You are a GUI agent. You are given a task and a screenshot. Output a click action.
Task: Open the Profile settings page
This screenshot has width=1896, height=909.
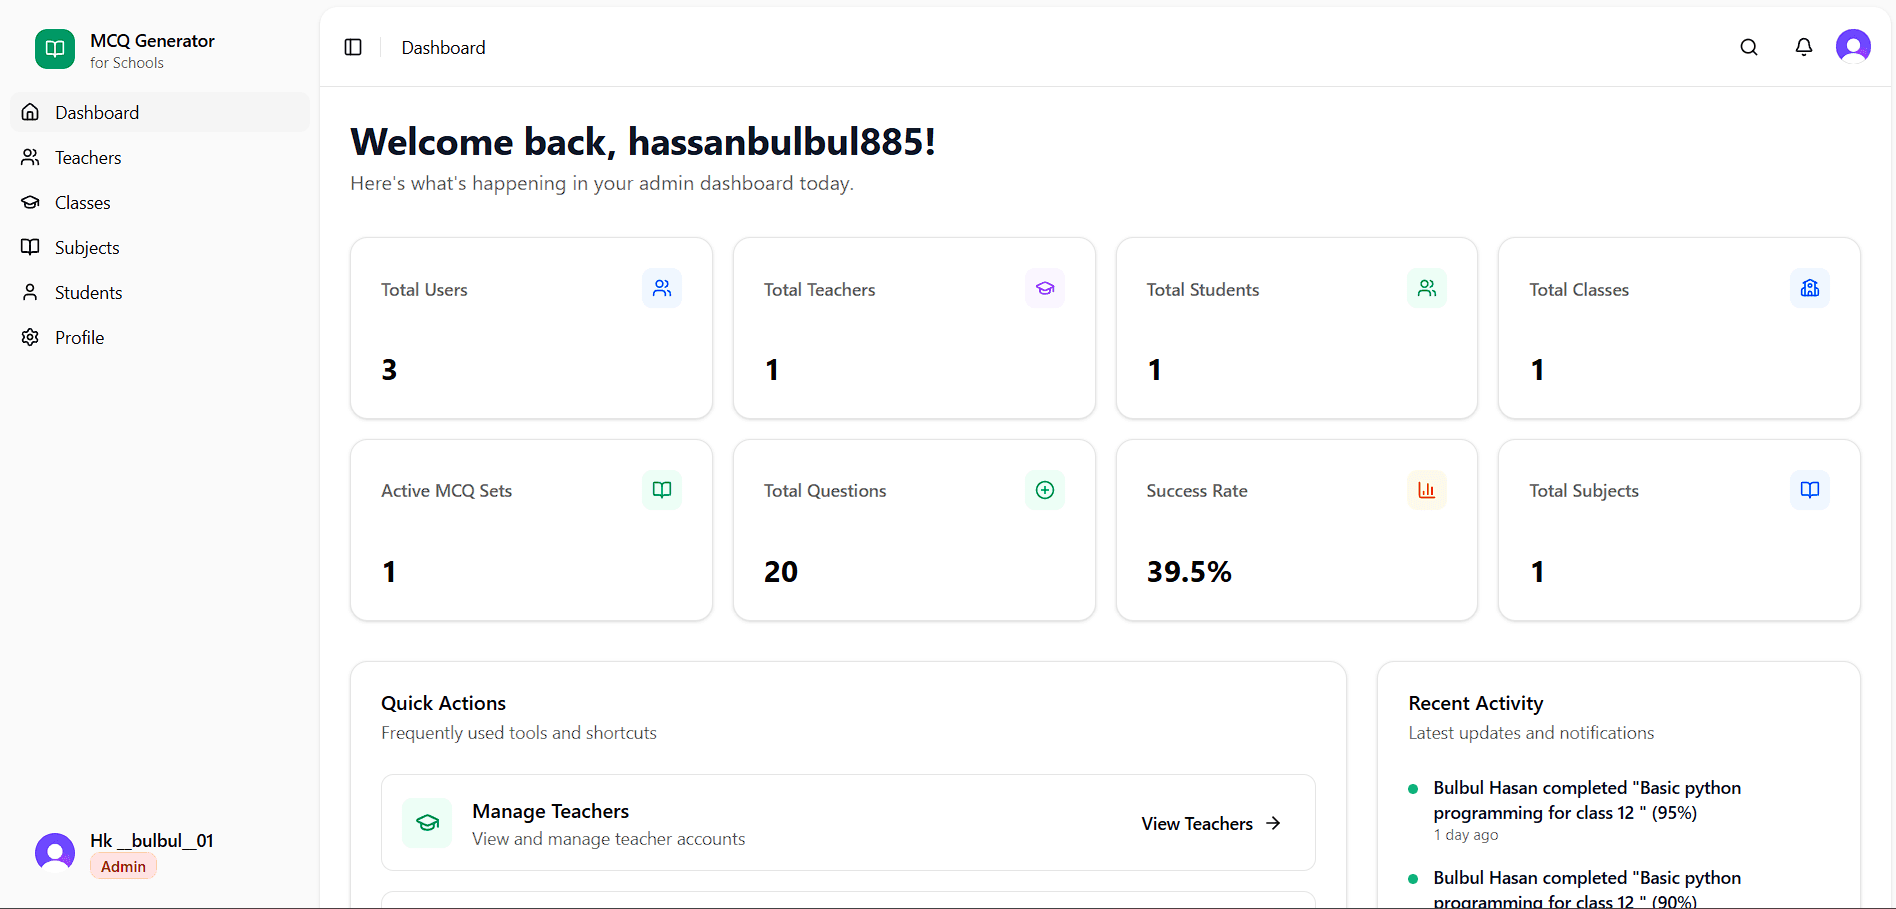[x=78, y=337]
